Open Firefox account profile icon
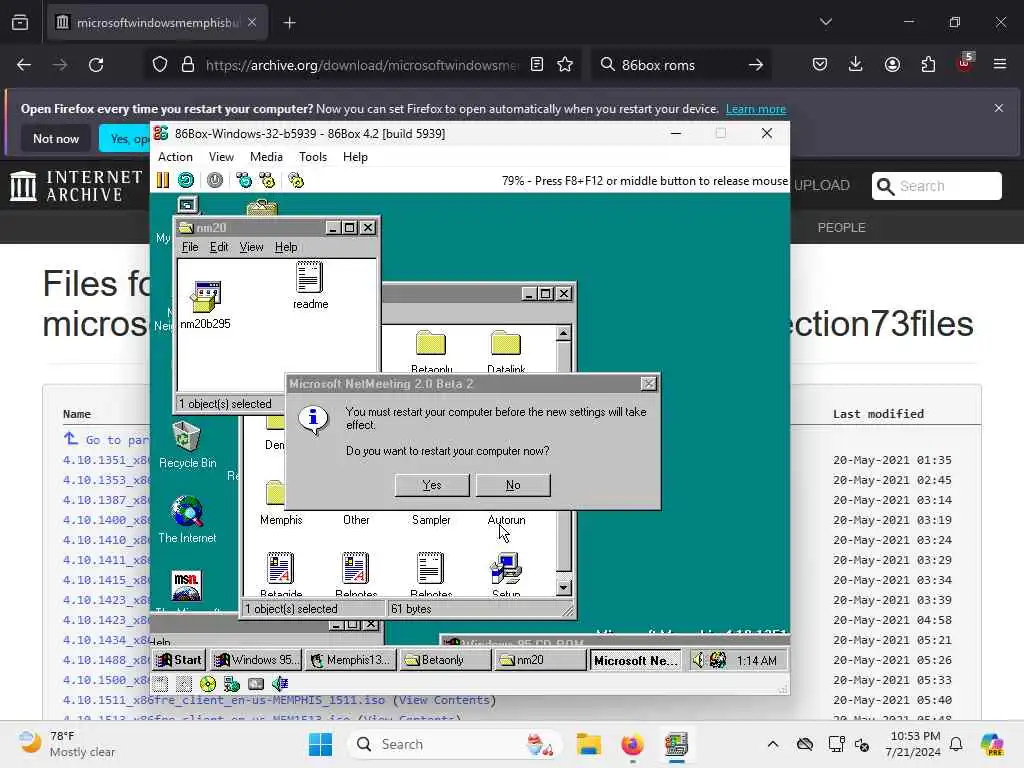 click(892, 65)
